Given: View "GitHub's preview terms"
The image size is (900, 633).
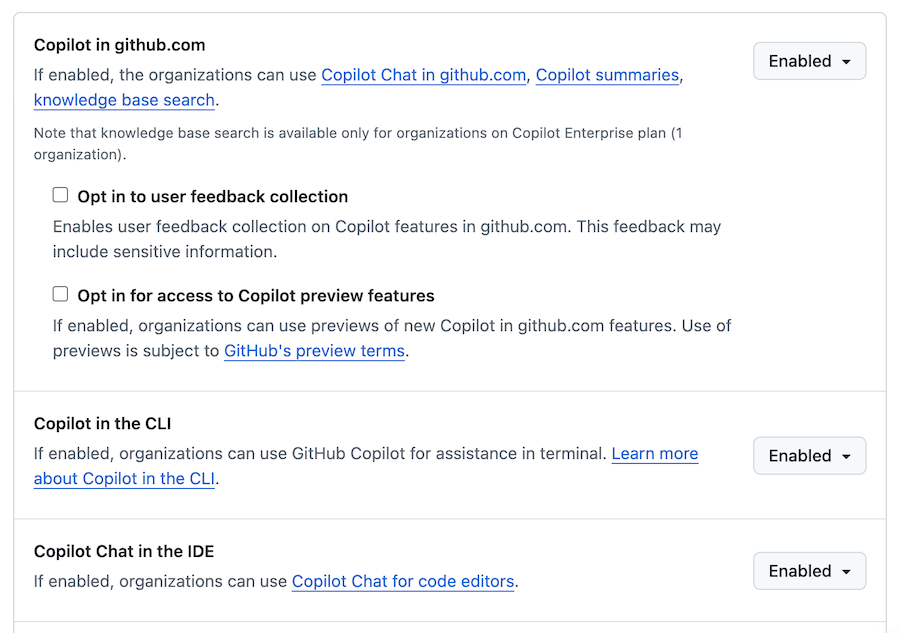Looking at the screenshot, I should [x=314, y=351].
